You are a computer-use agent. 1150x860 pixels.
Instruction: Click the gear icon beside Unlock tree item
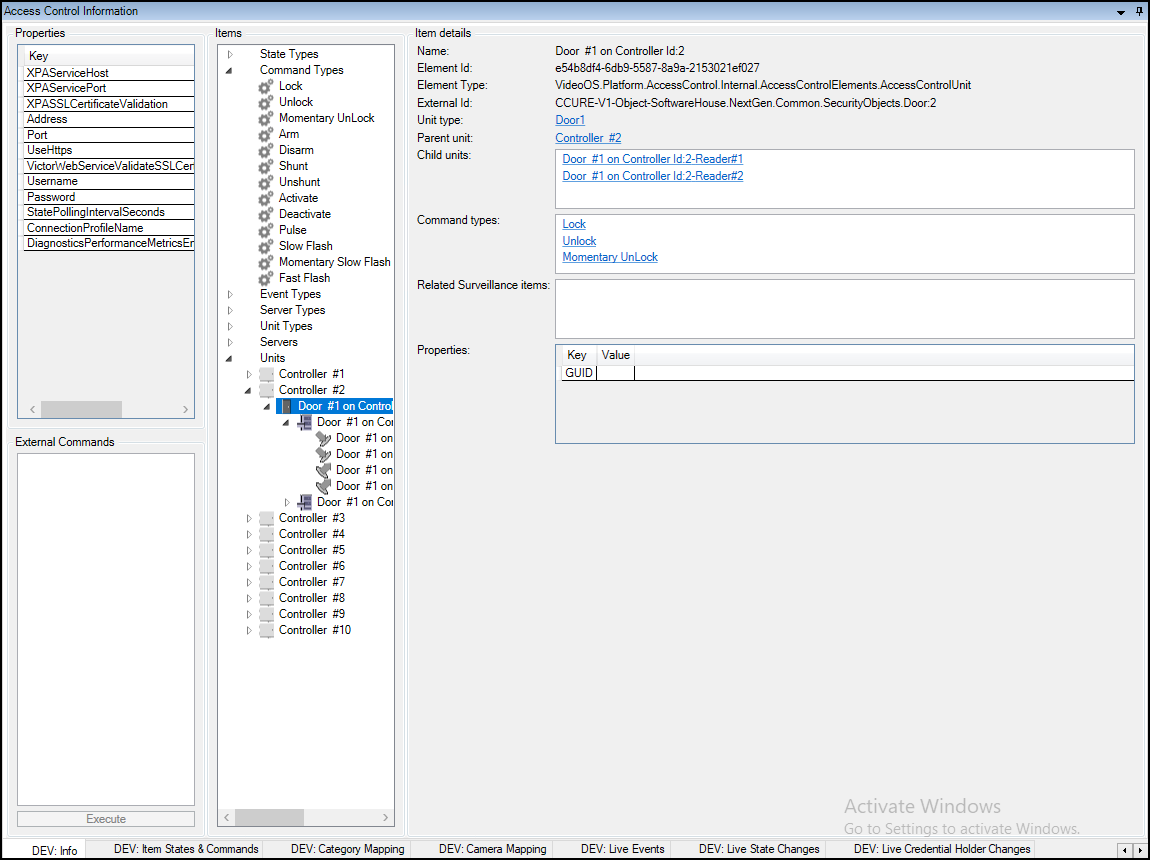pos(266,103)
